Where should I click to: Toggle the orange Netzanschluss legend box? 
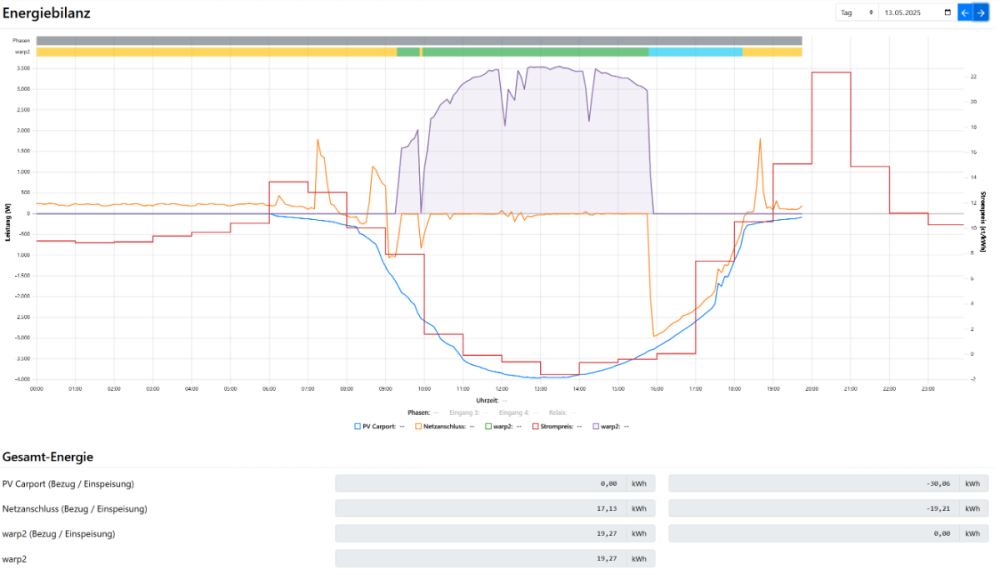[417, 426]
